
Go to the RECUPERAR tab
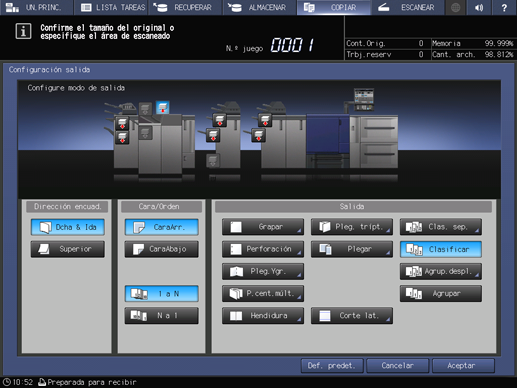pyautogui.click(x=185, y=7)
